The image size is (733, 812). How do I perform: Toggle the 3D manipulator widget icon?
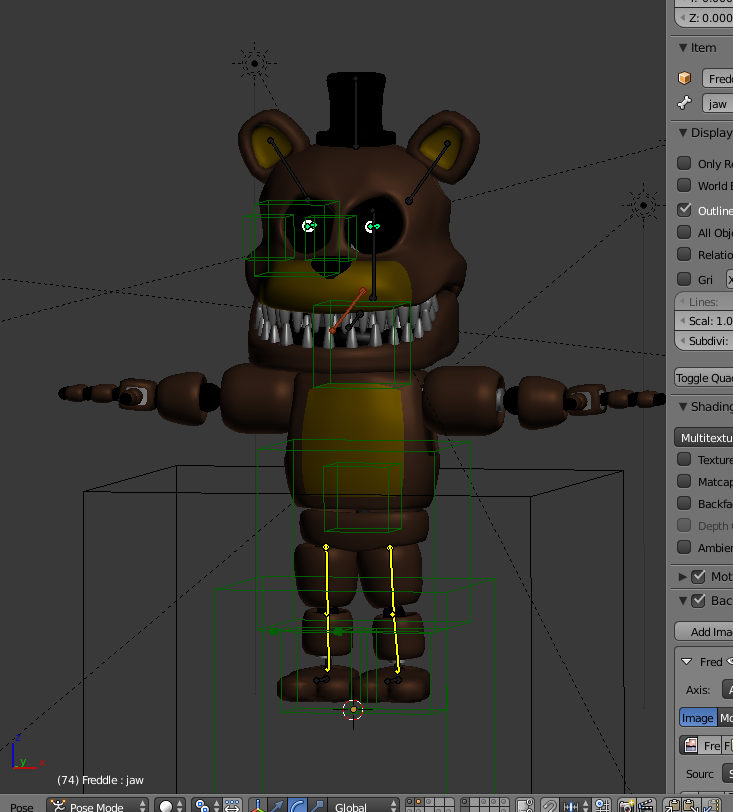pyautogui.click(x=257, y=806)
